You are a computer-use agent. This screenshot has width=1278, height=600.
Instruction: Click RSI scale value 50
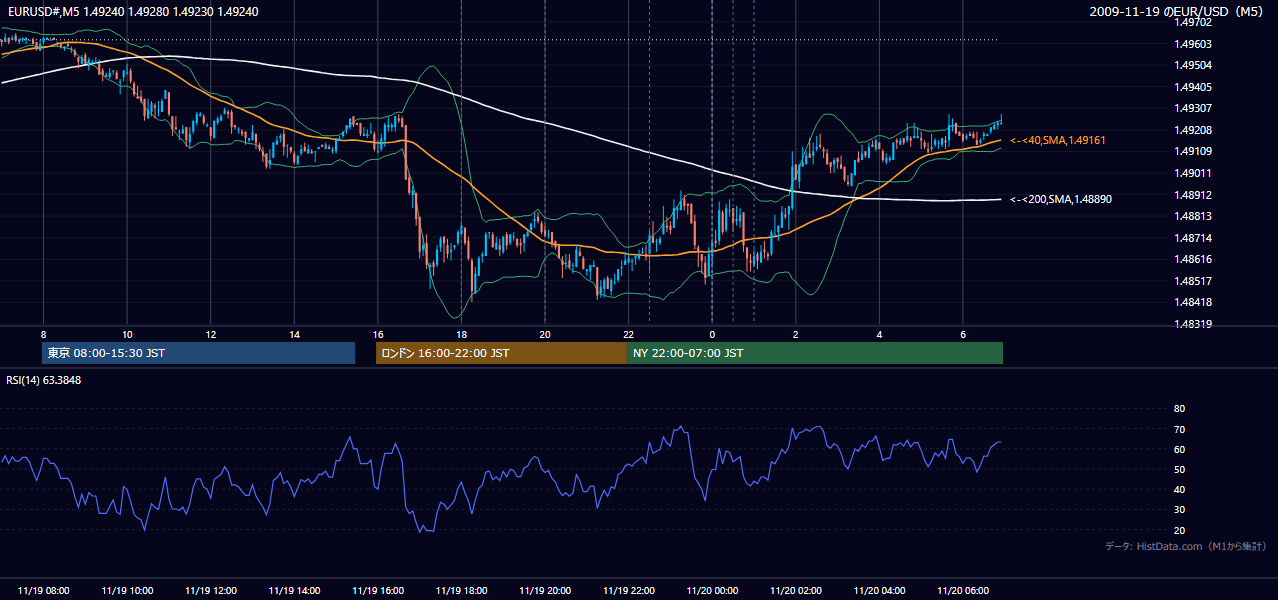1180,469
